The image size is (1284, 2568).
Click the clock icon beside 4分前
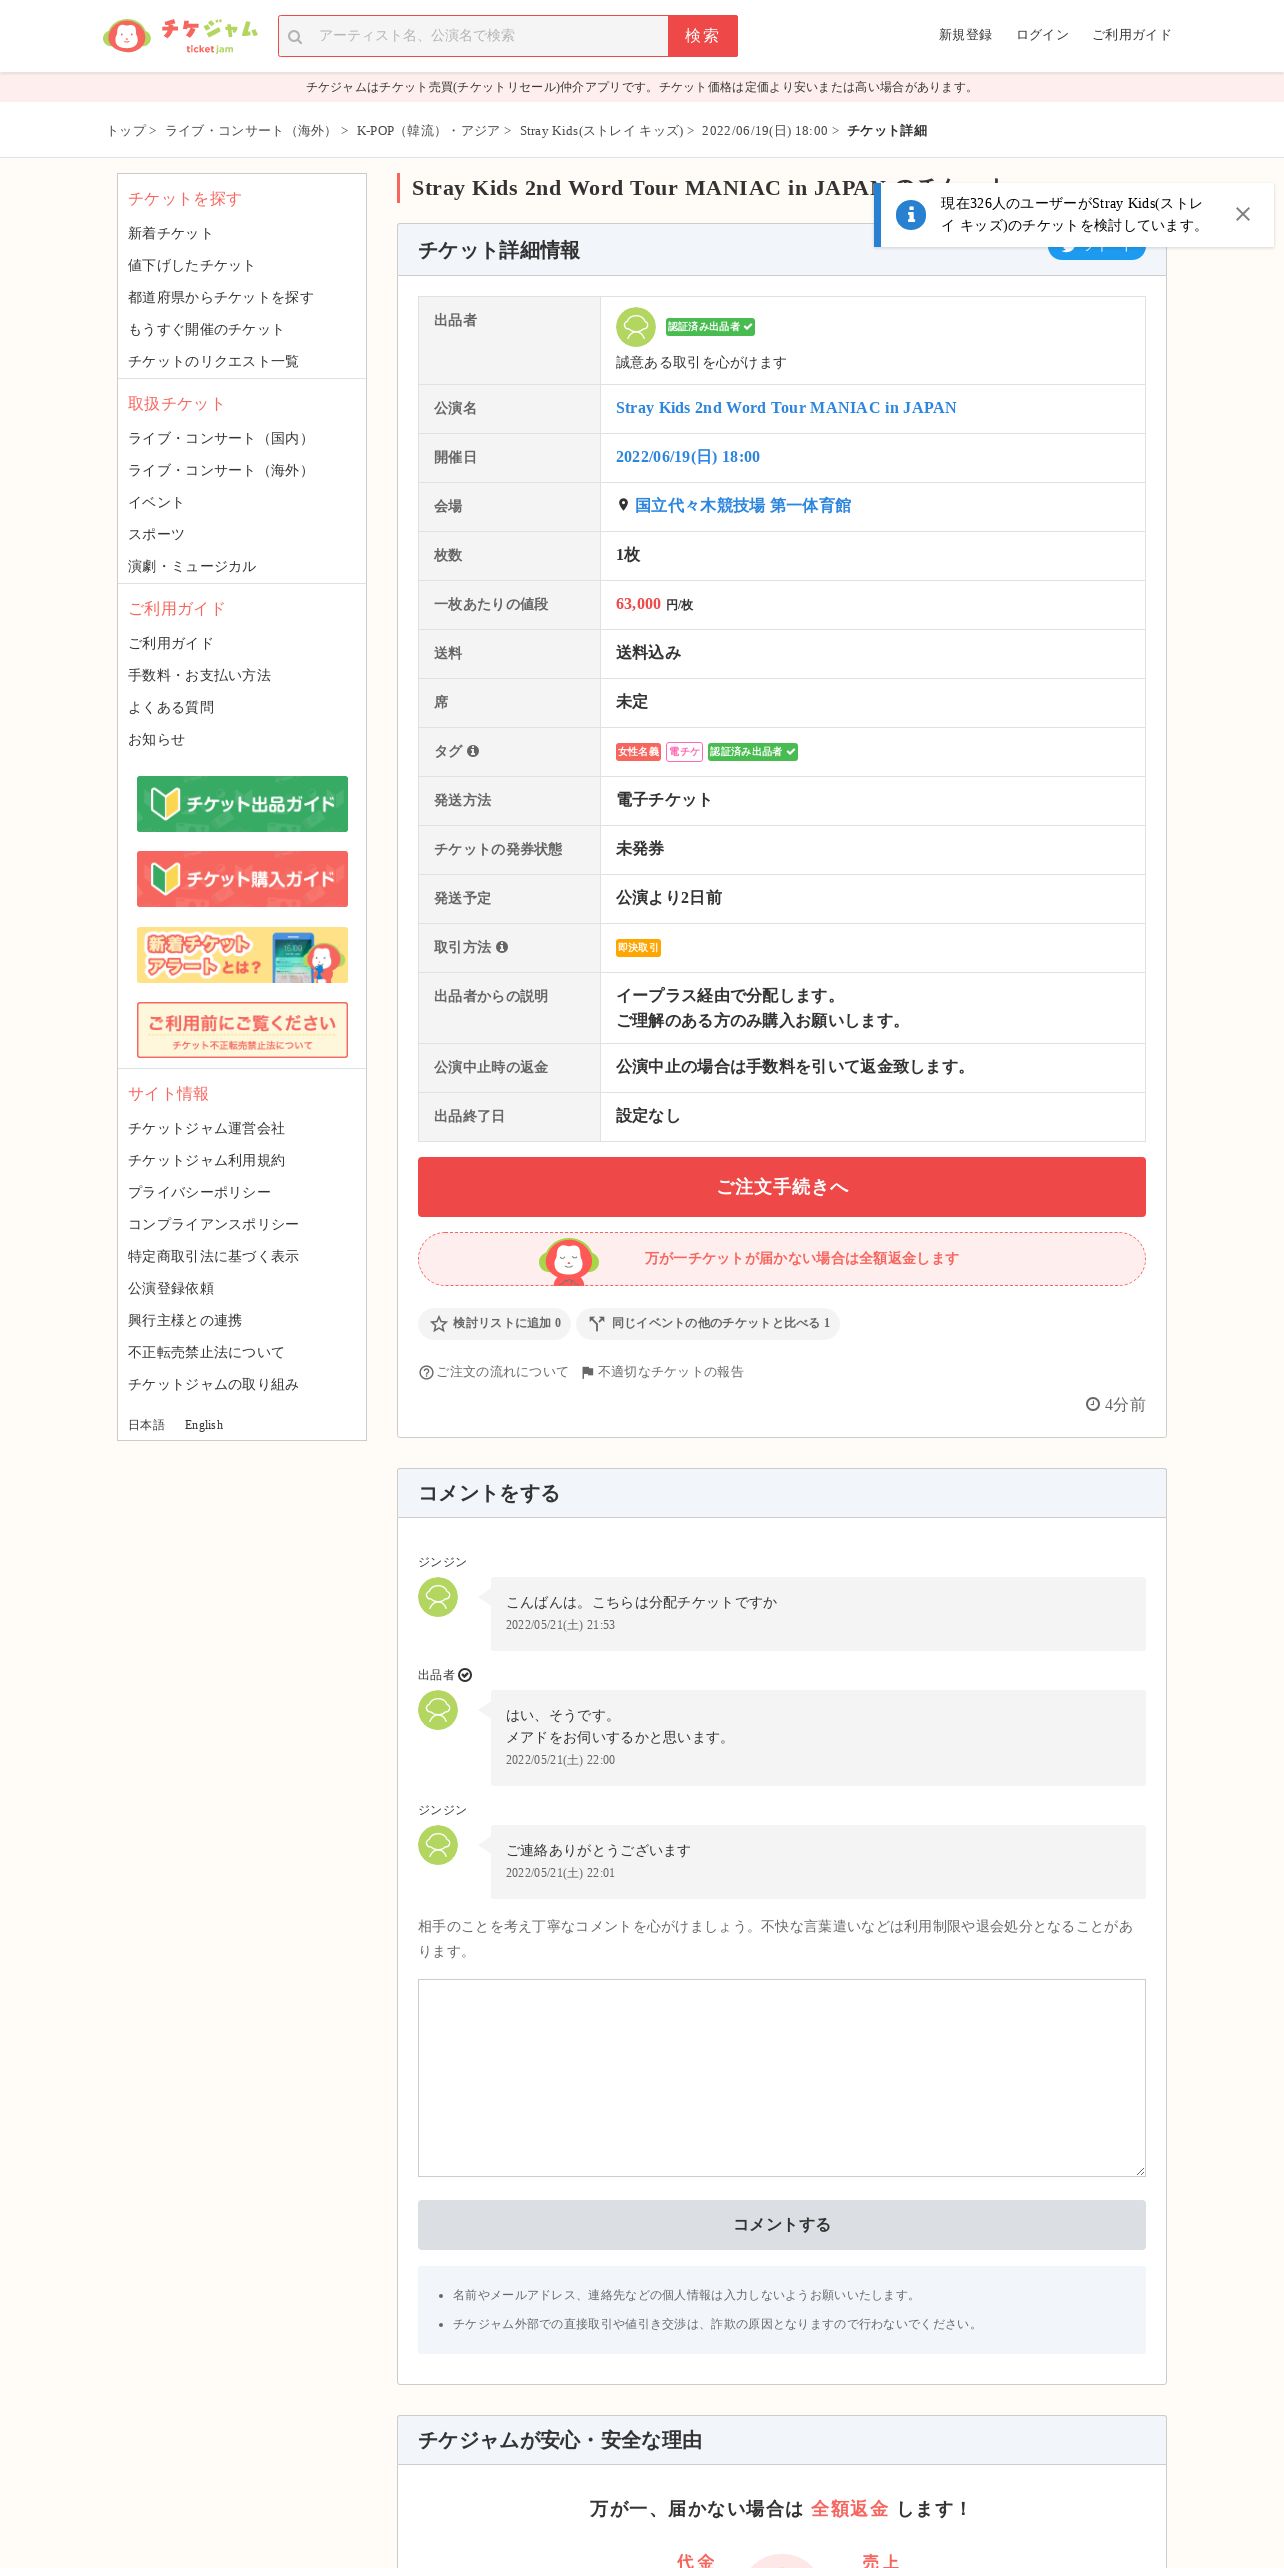(1093, 1404)
